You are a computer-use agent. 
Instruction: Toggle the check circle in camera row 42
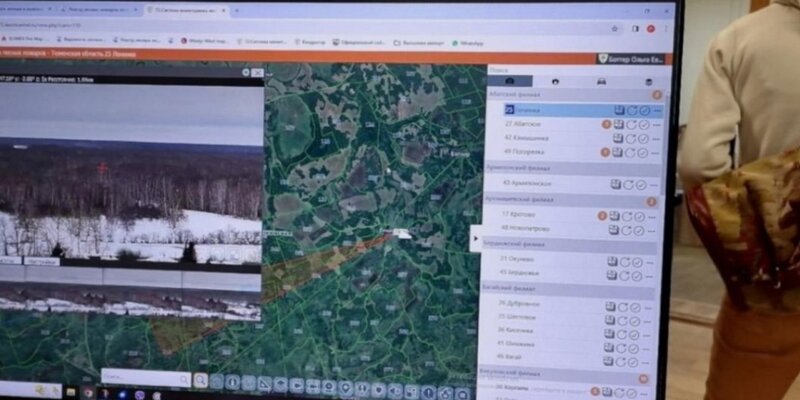[x=643, y=139]
